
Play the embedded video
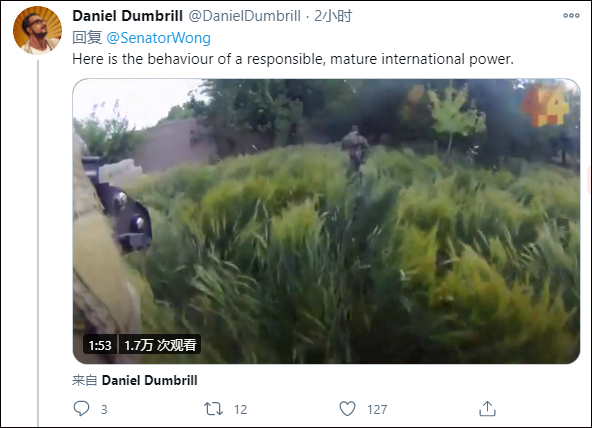pyautogui.click(x=326, y=221)
